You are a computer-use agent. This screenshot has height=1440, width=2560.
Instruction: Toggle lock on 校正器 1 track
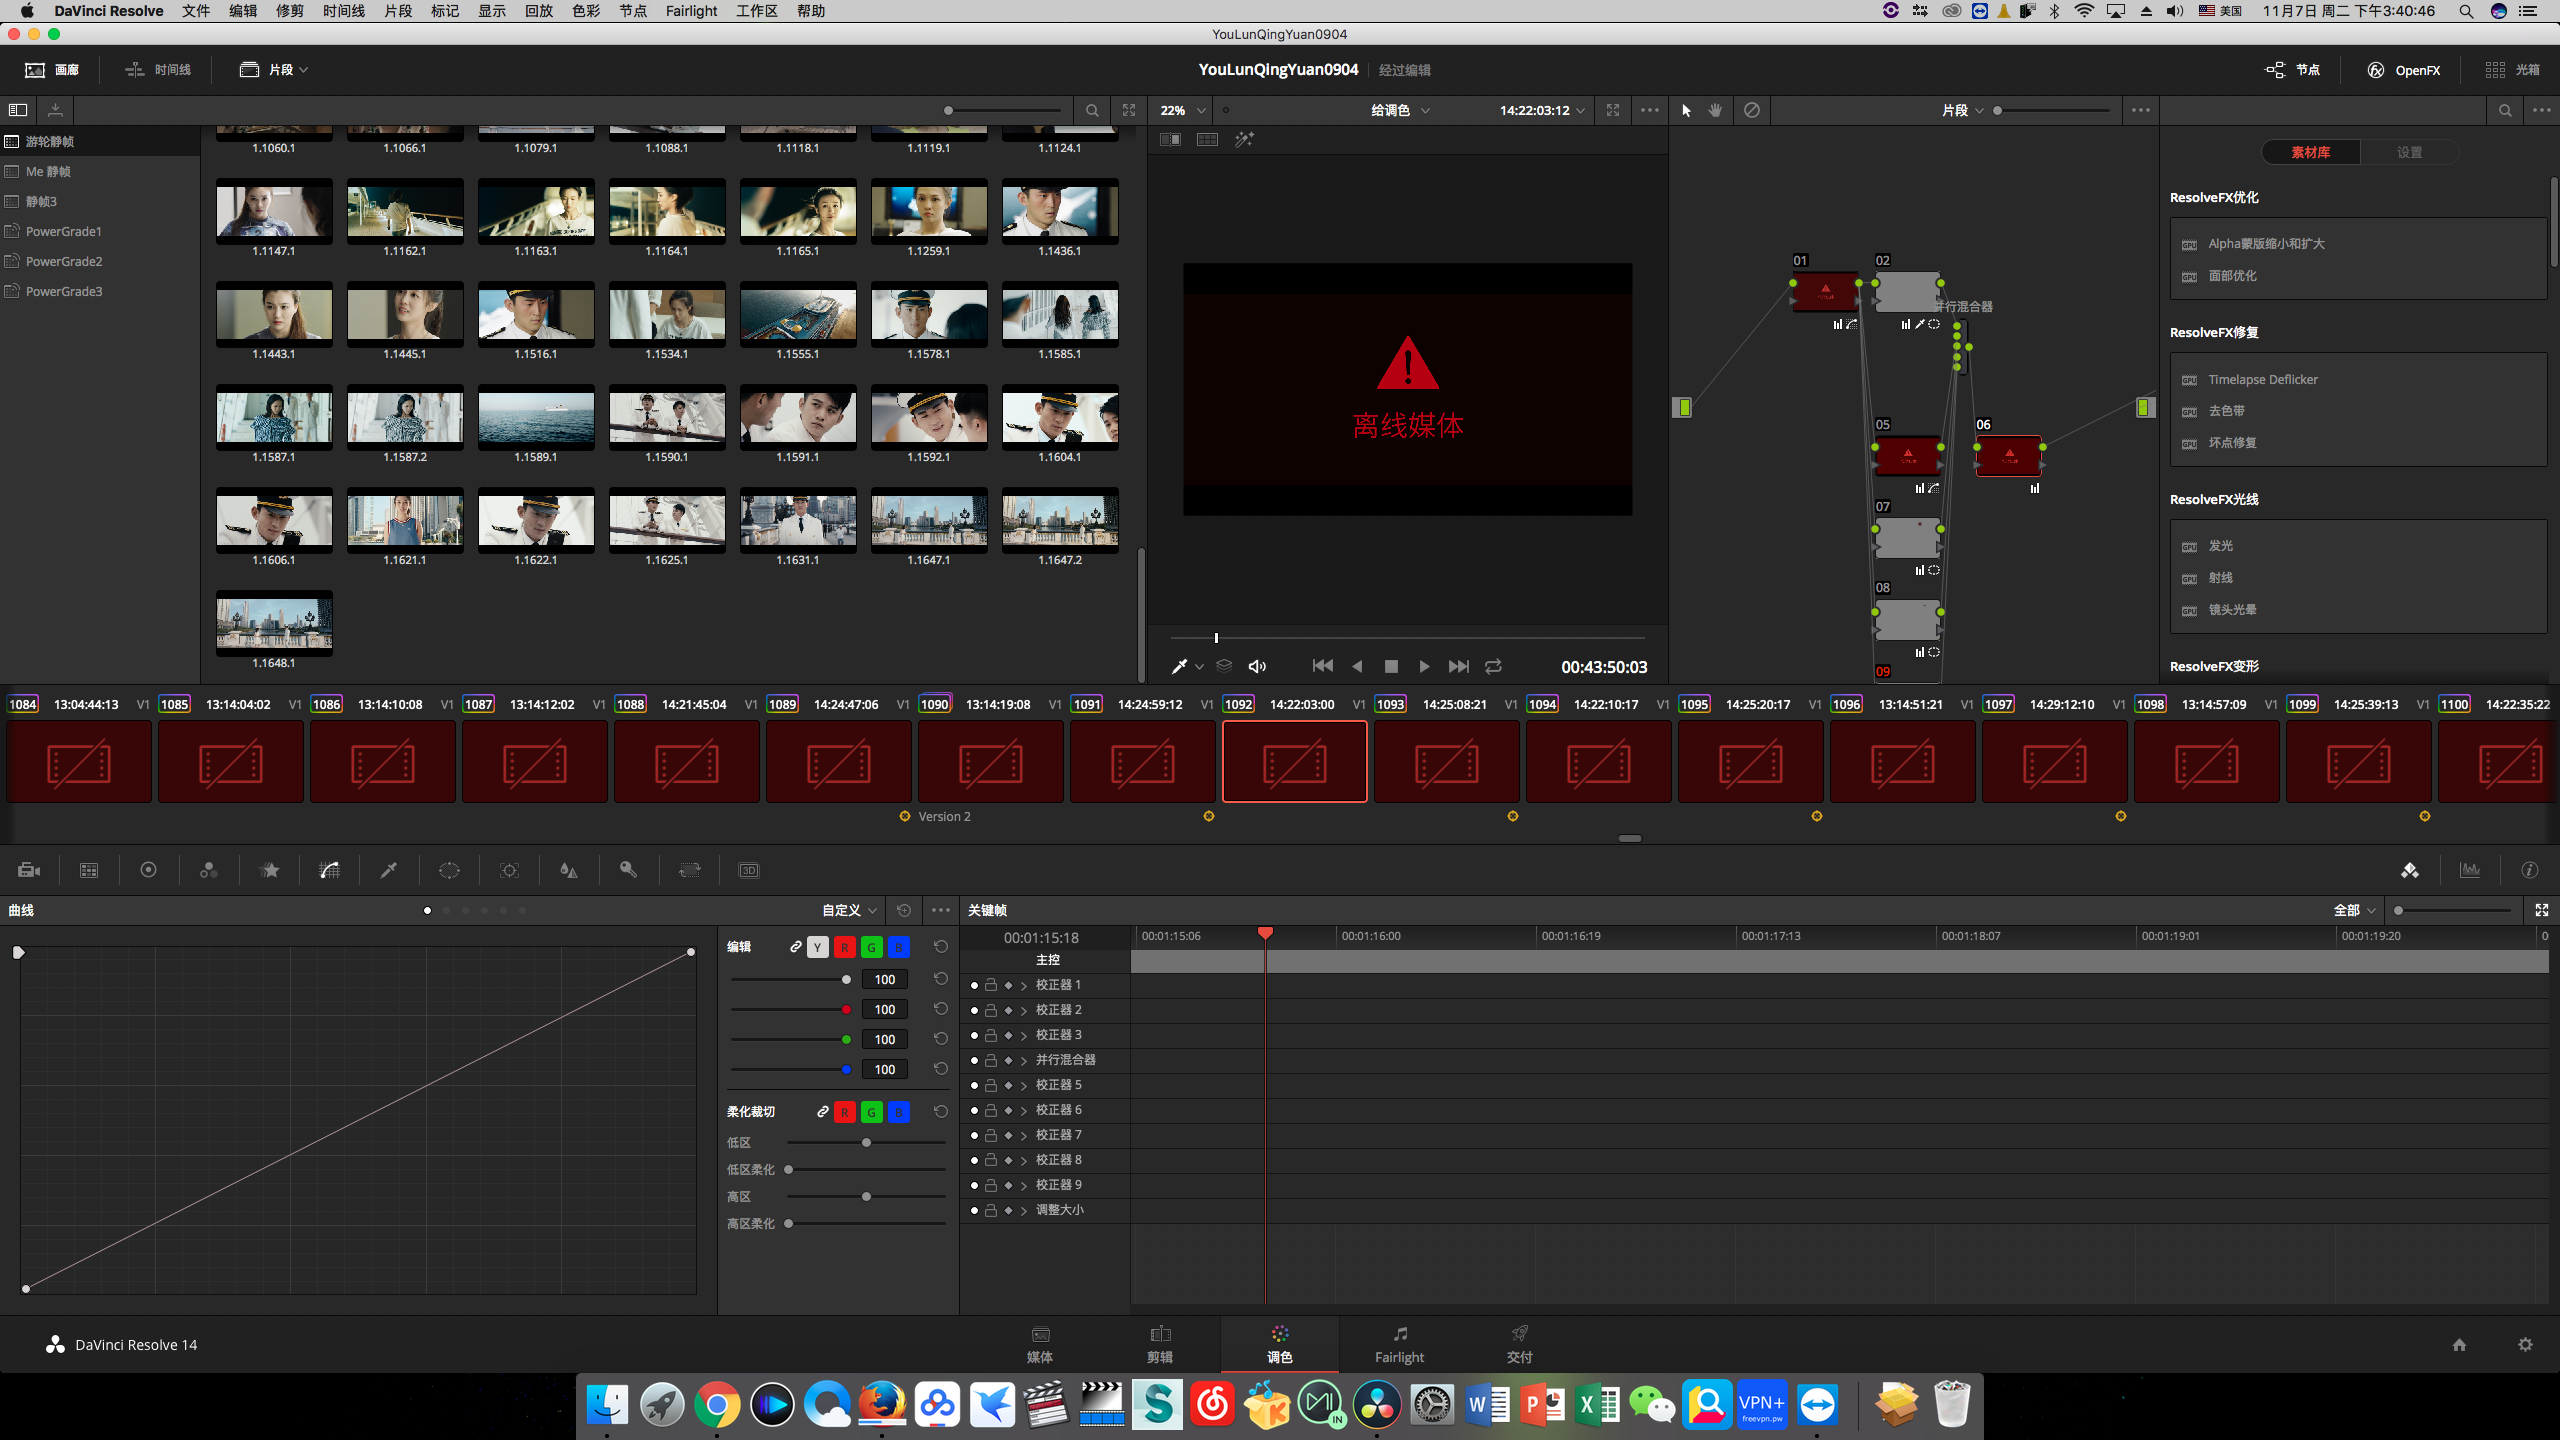pyautogui.click(x=990, y=985)
